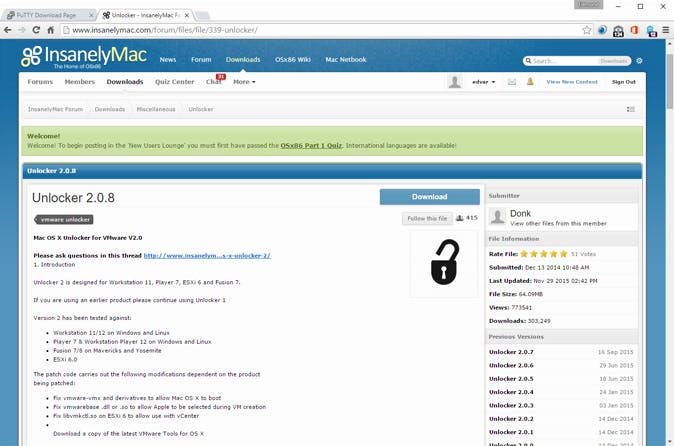Click the blue globe extension icon
674x446 pixels.
[602, 30]
